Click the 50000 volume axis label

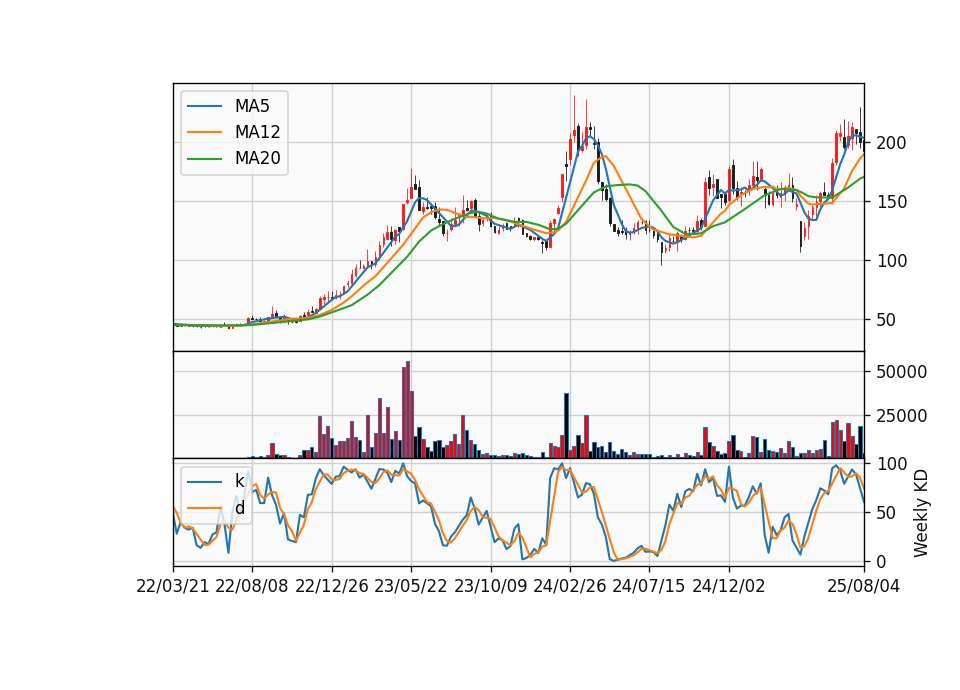901,372
